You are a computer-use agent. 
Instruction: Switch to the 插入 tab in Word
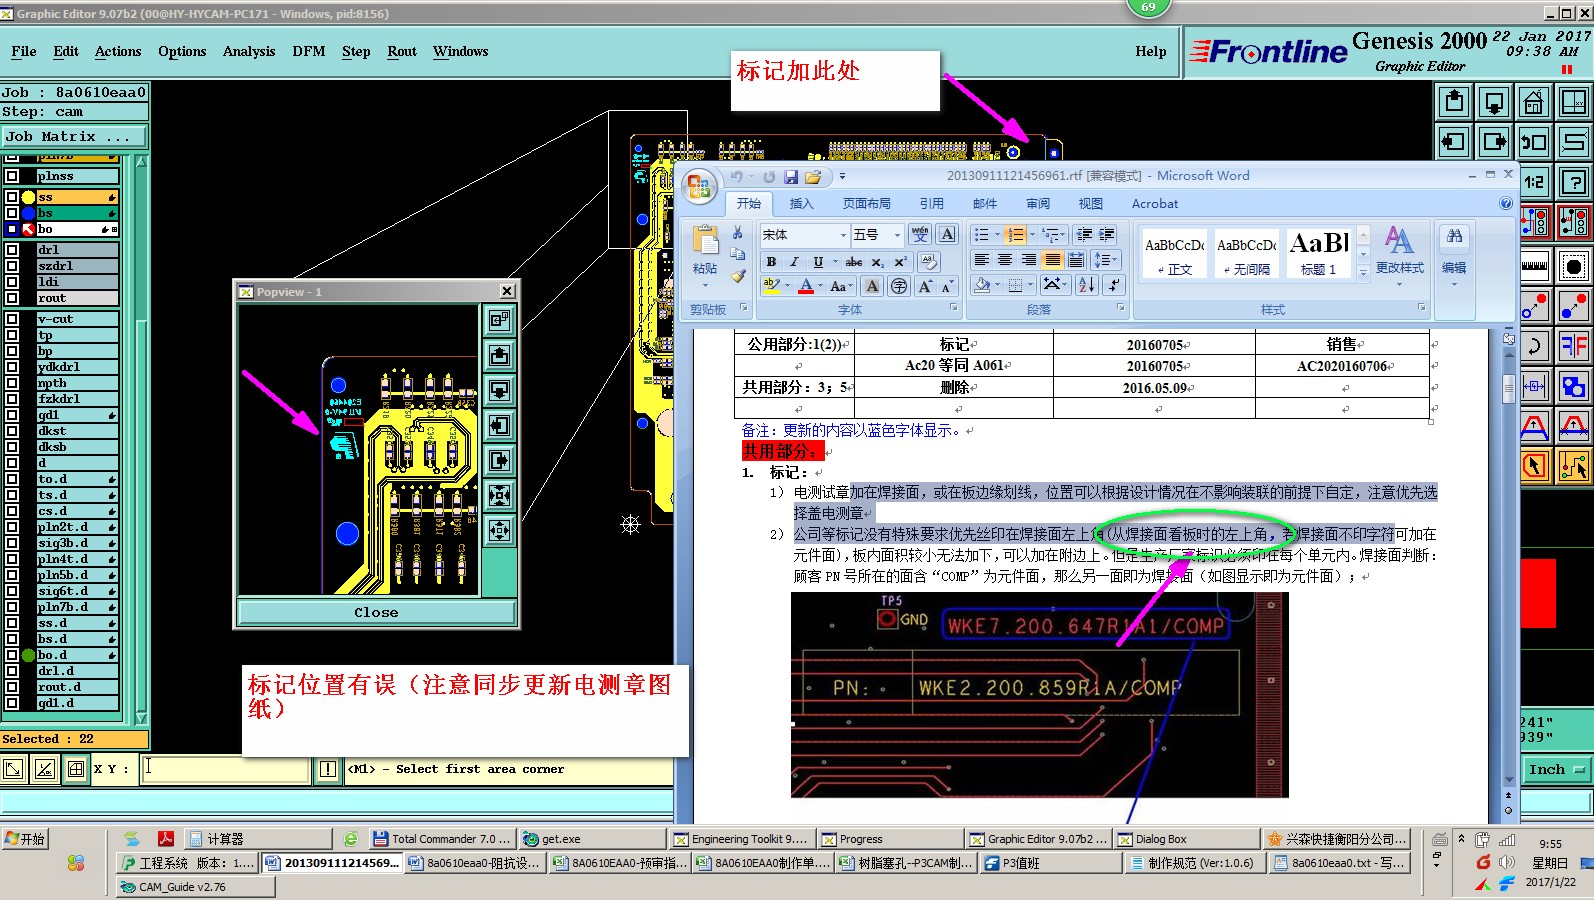(x=801, y=203)
